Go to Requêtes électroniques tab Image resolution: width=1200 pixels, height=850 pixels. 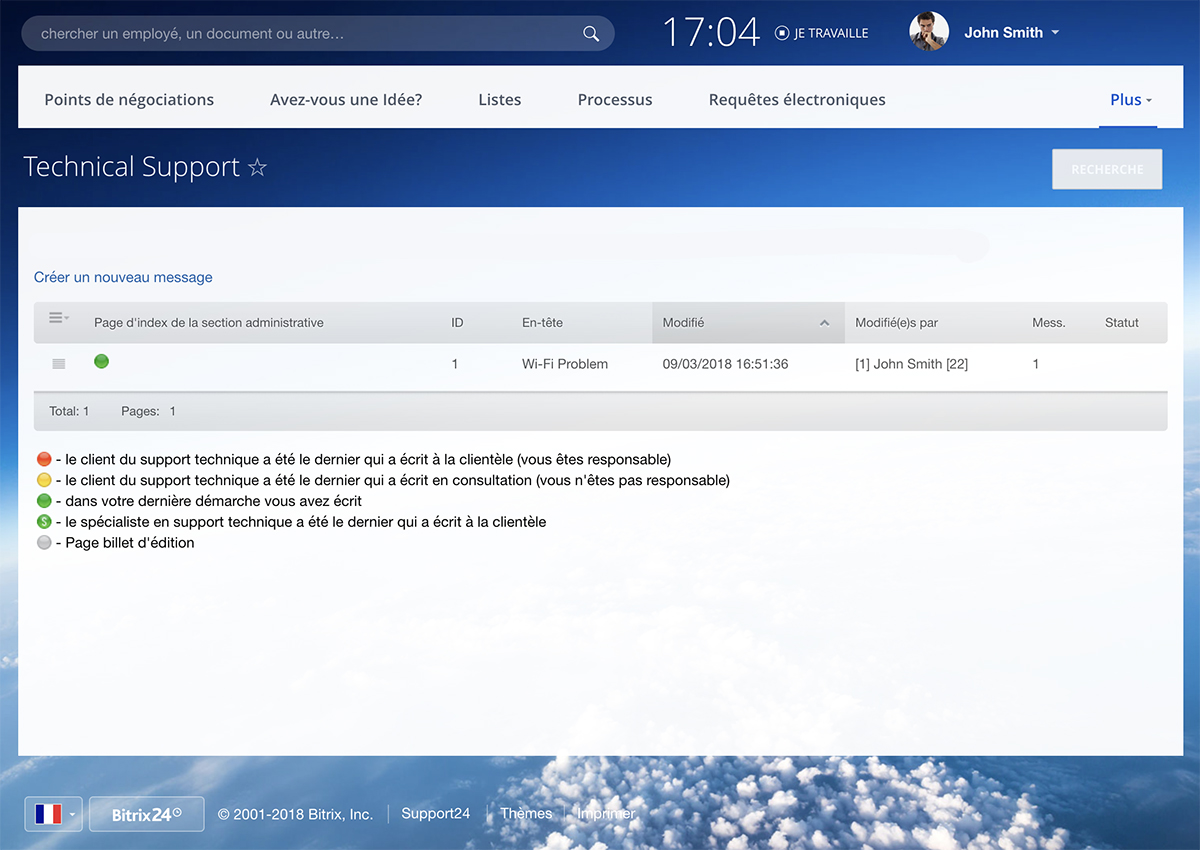click(796, 100)
